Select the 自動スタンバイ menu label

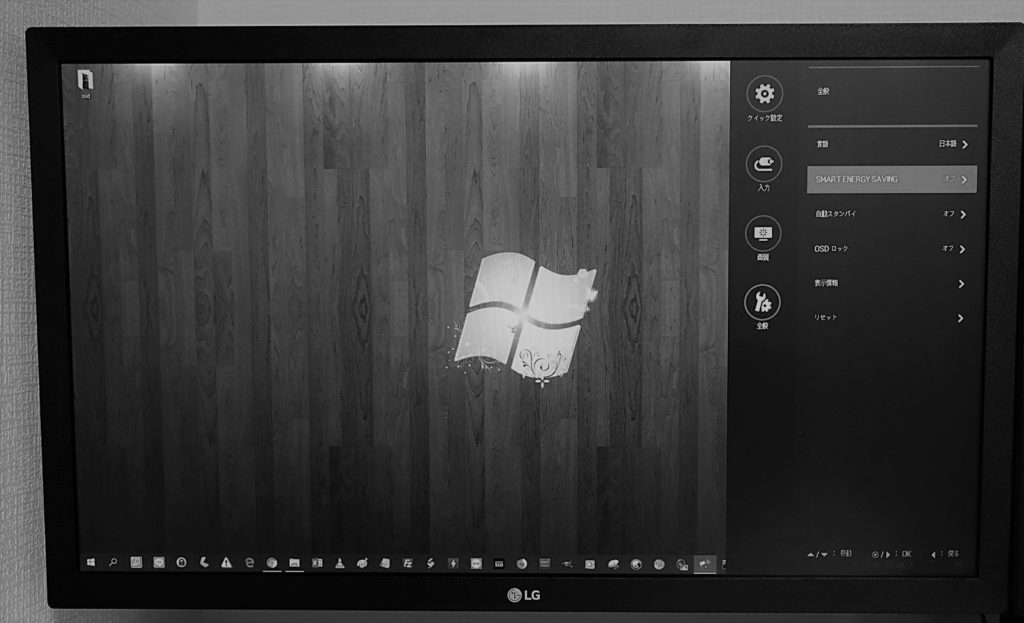pyautogui.click(x=835, y=214)
